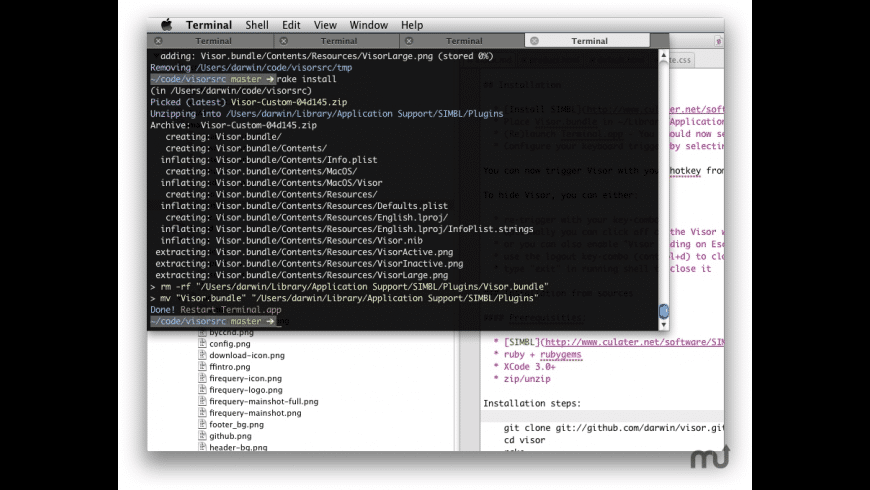Click the 'cd visor' line in editor

pos(524,440)
